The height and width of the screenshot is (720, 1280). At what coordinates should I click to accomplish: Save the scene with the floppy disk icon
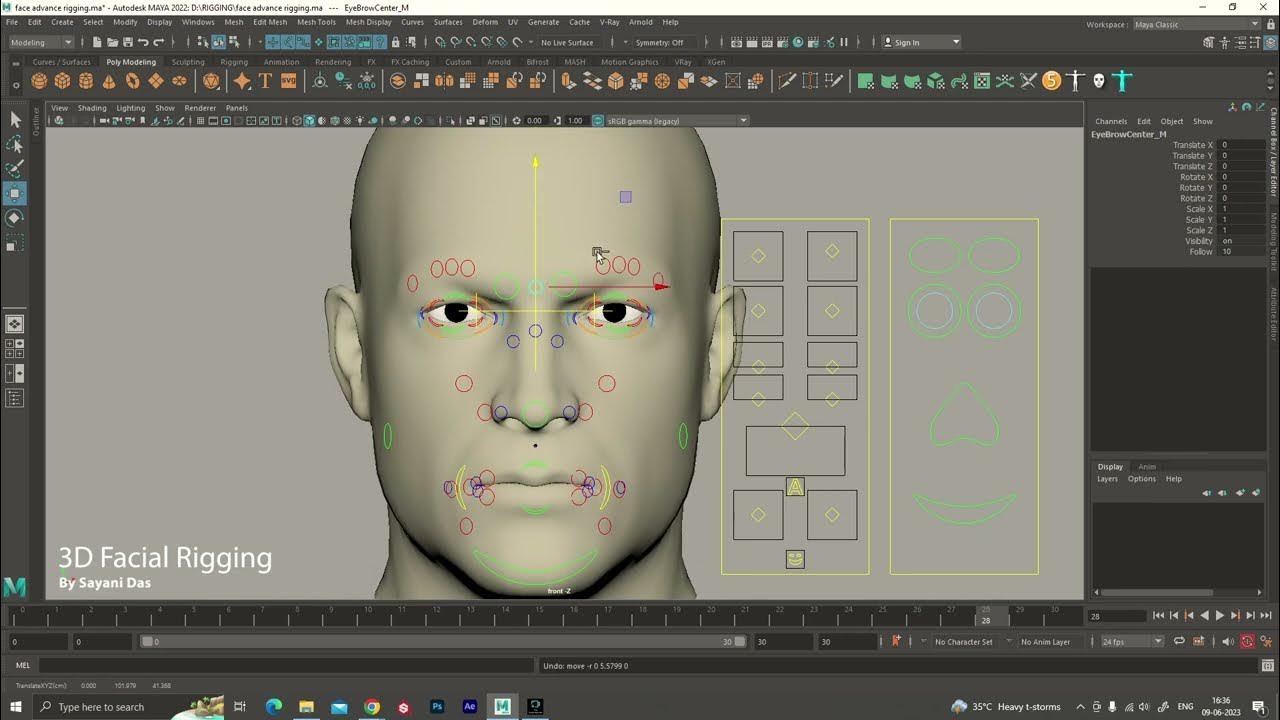(127, 42)
